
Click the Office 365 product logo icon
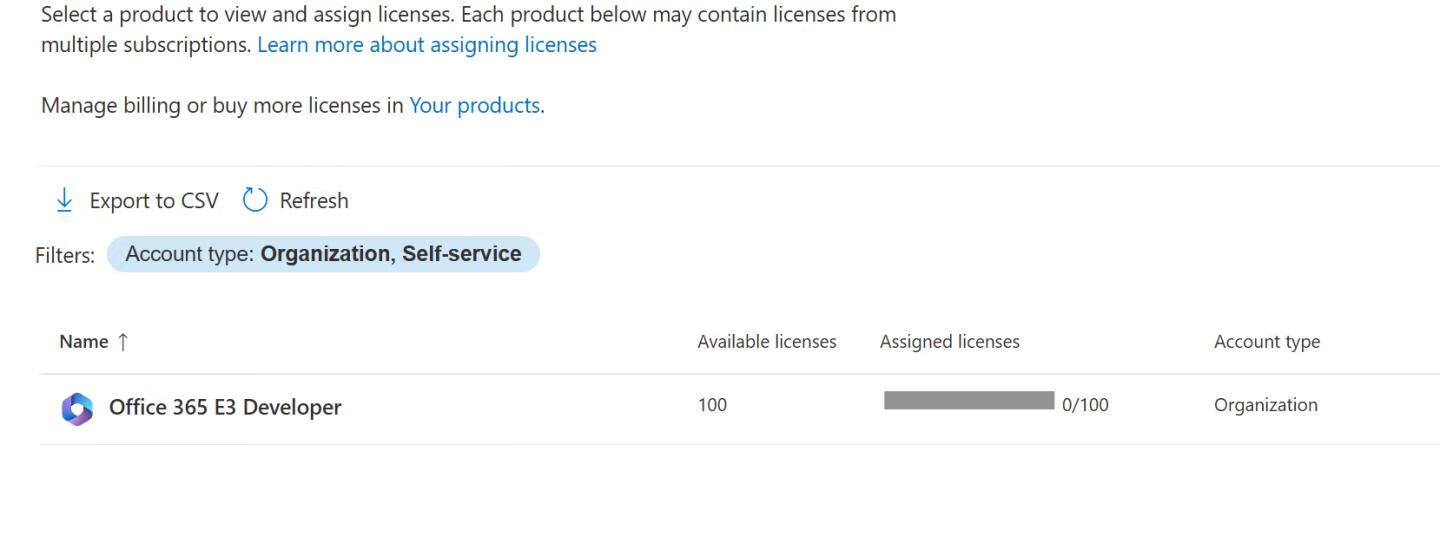77,408
